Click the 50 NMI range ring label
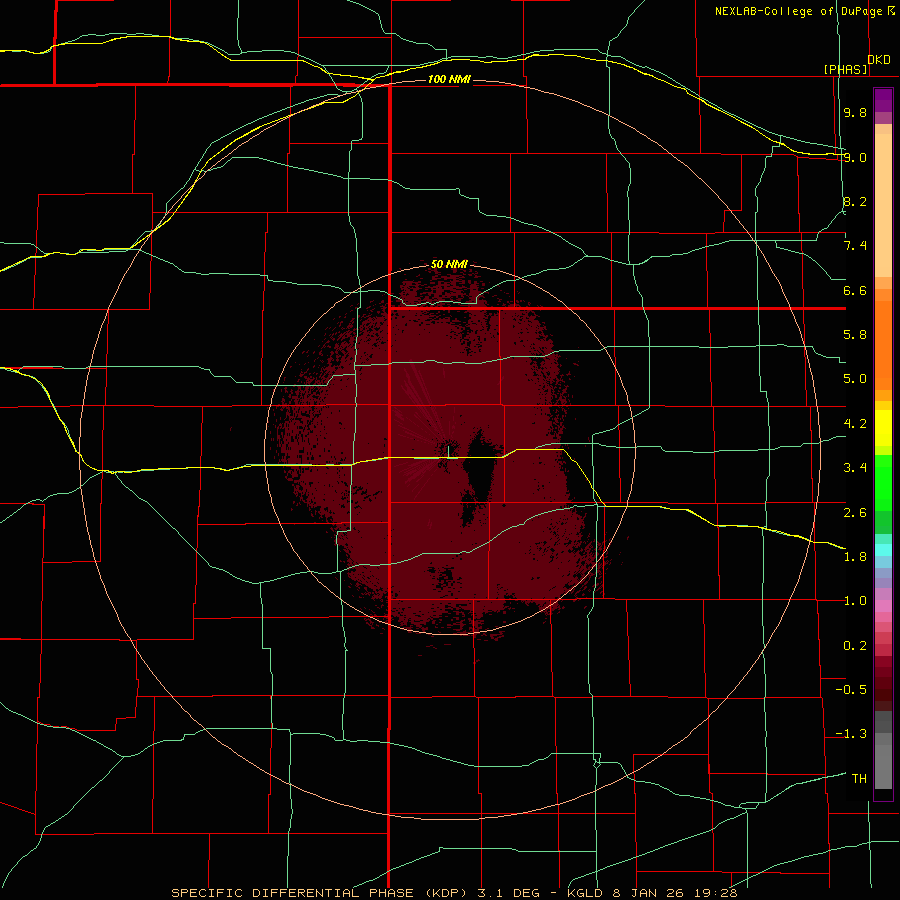Viewport: 900px width, 900px height. [449, 264]
